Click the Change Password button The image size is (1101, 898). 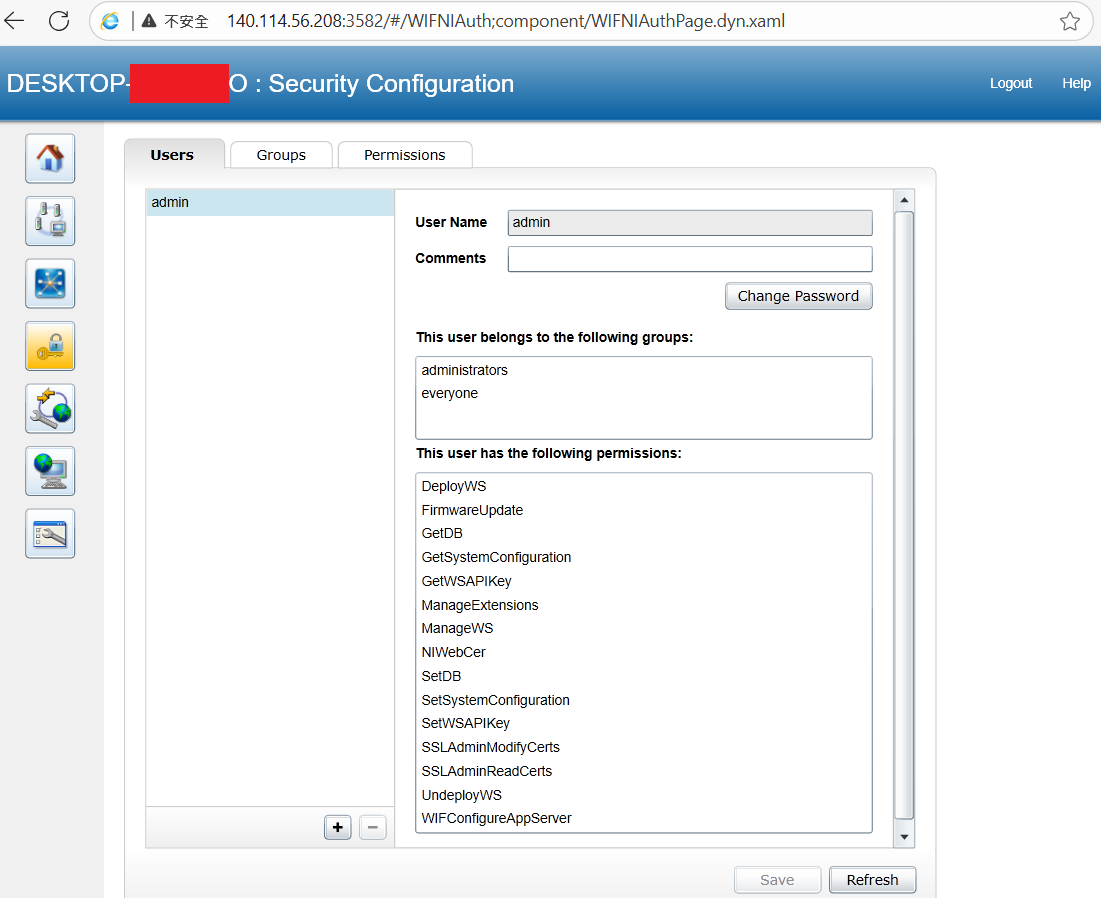(798, 296)
